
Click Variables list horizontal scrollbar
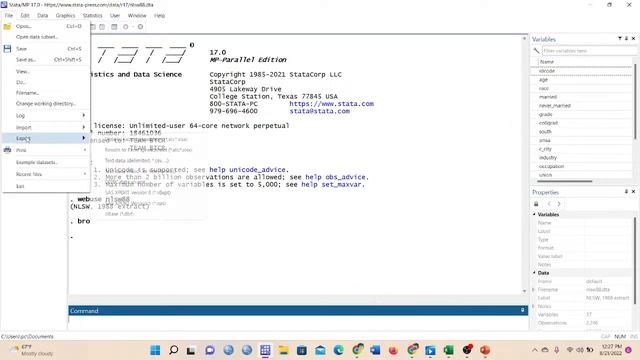(565, 181)
